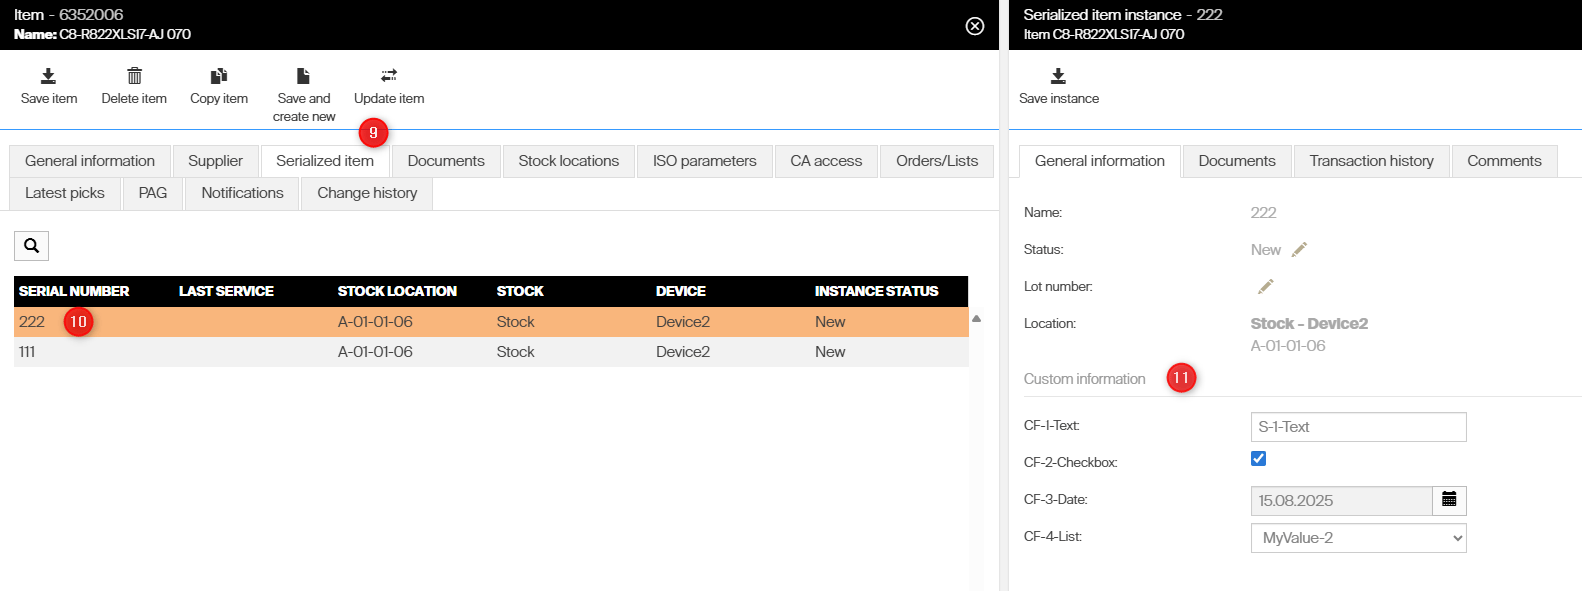Click the Copy item icon
The height and width of the screenshot is (591, 1582).
[219, 76]
